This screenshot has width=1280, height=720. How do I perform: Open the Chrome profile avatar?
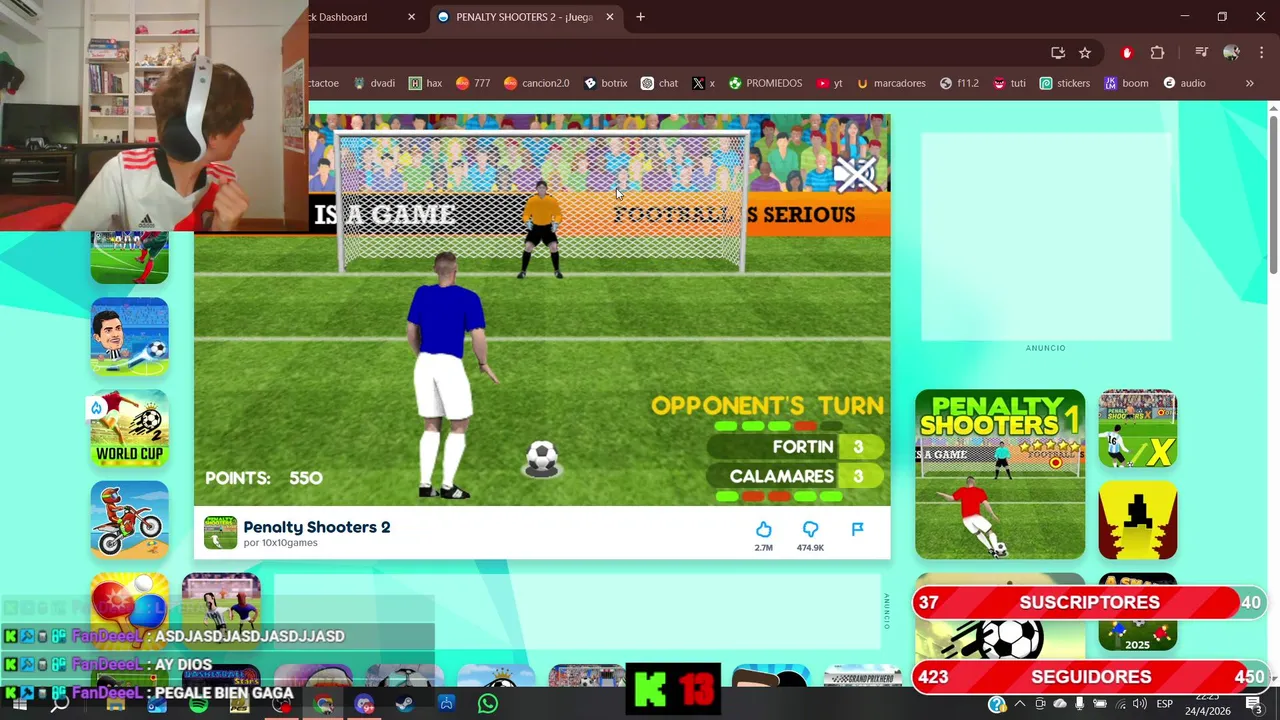(1231, 53)
